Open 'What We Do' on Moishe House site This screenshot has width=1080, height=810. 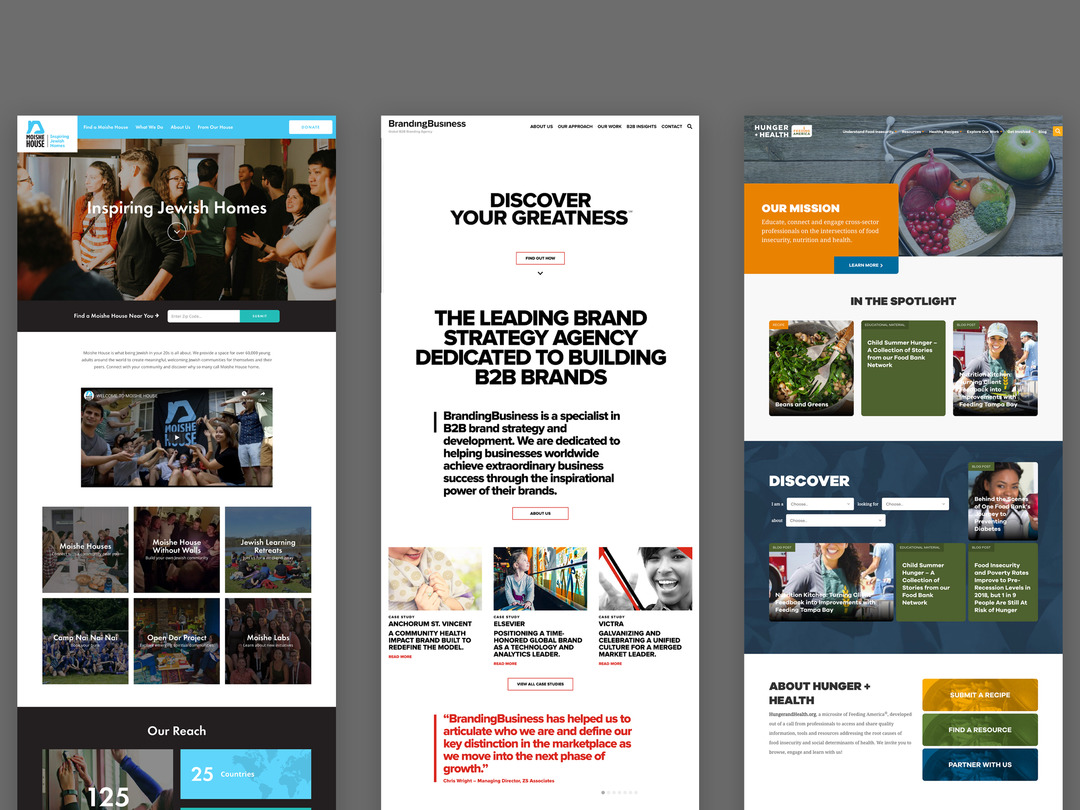point(149,127)
